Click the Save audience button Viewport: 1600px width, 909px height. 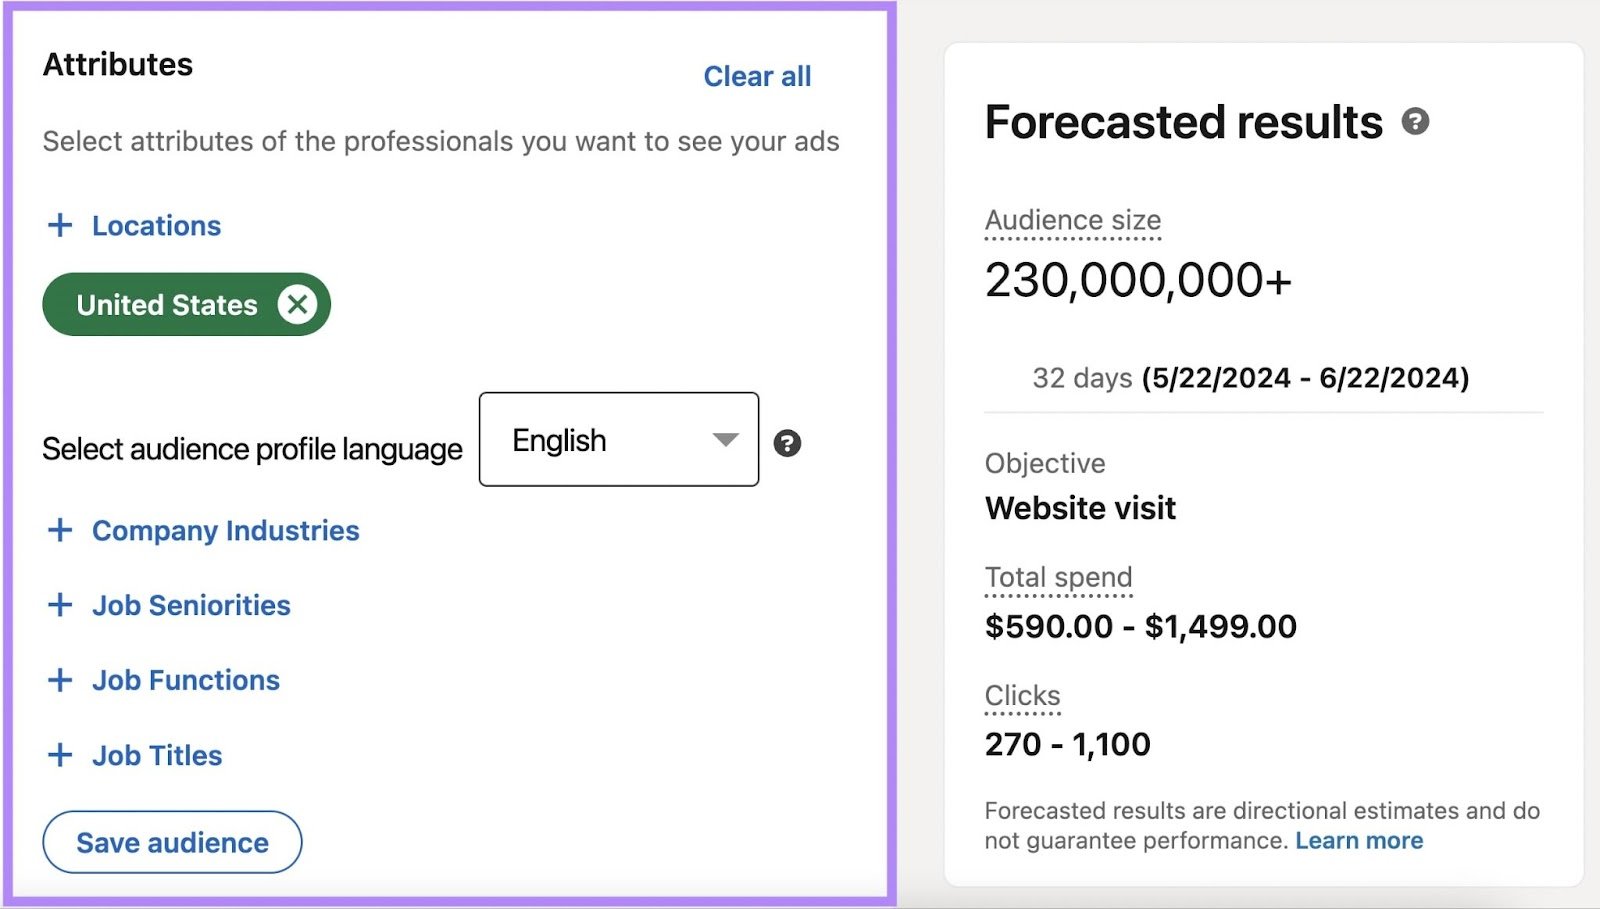(171, 841)
